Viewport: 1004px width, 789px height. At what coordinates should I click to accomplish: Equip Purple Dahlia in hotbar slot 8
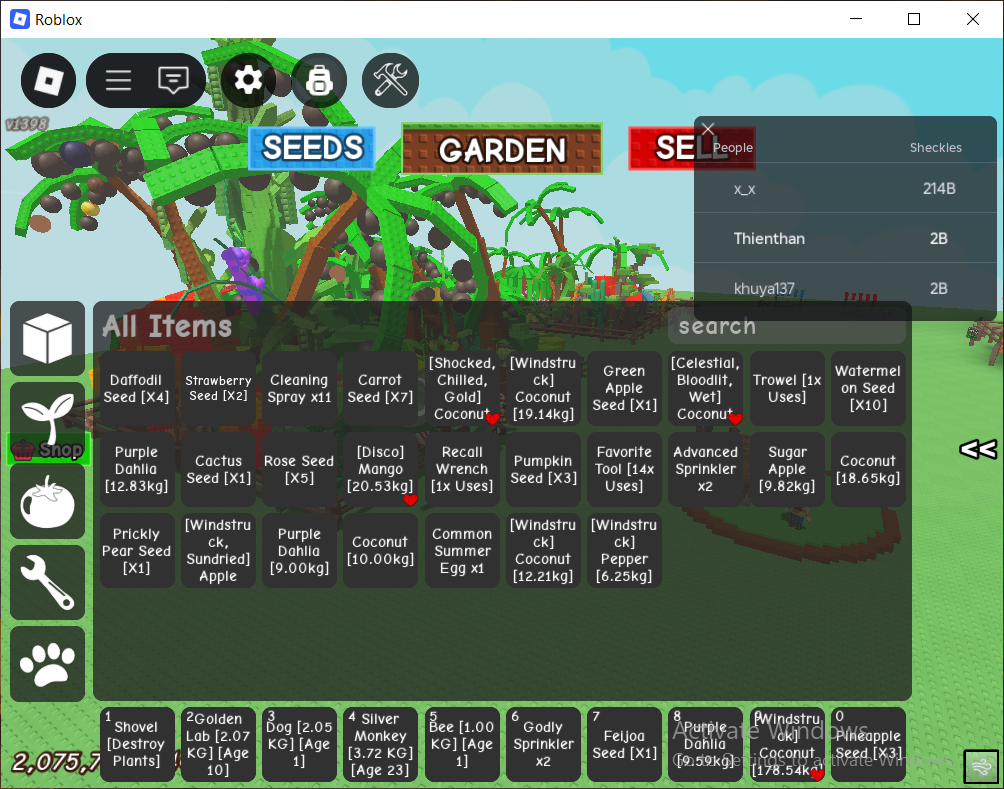(x=705, y=744)
